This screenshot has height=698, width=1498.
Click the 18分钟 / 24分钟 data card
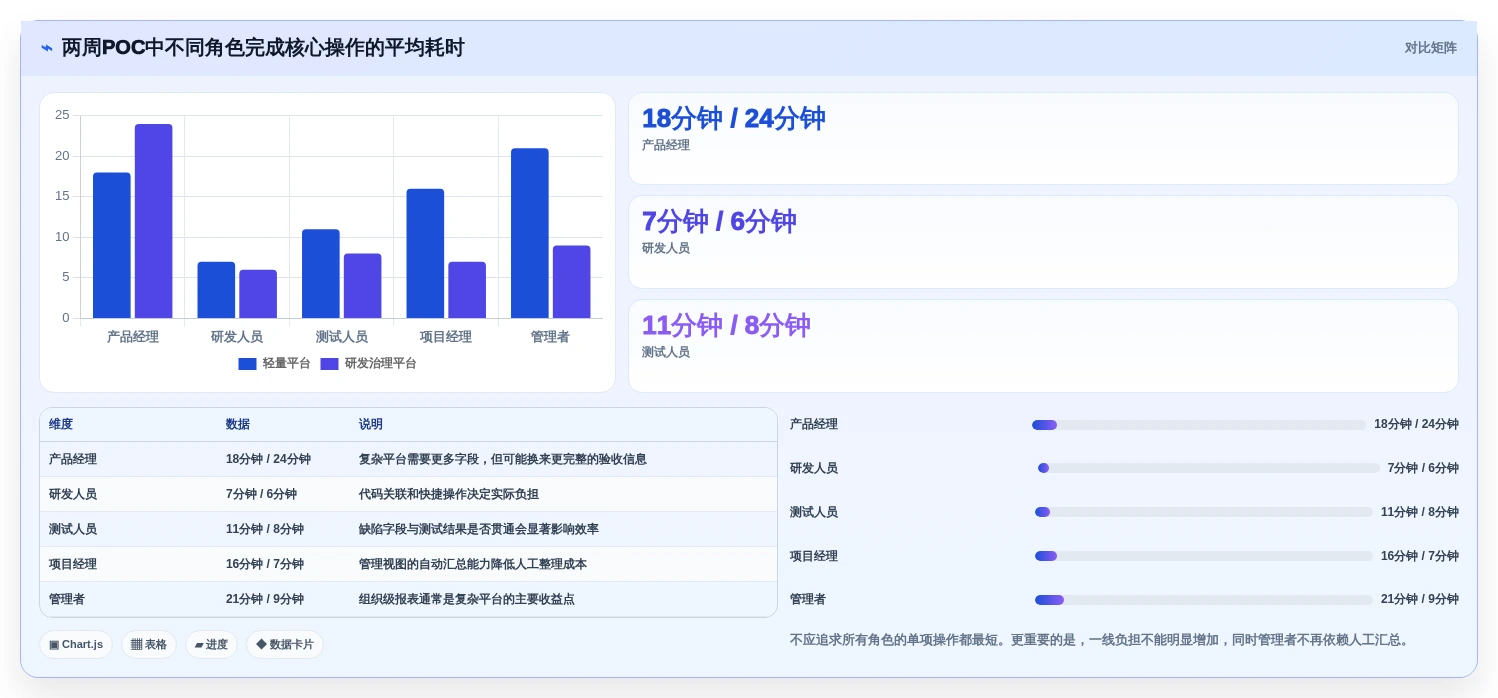[x=1043, y=139]
